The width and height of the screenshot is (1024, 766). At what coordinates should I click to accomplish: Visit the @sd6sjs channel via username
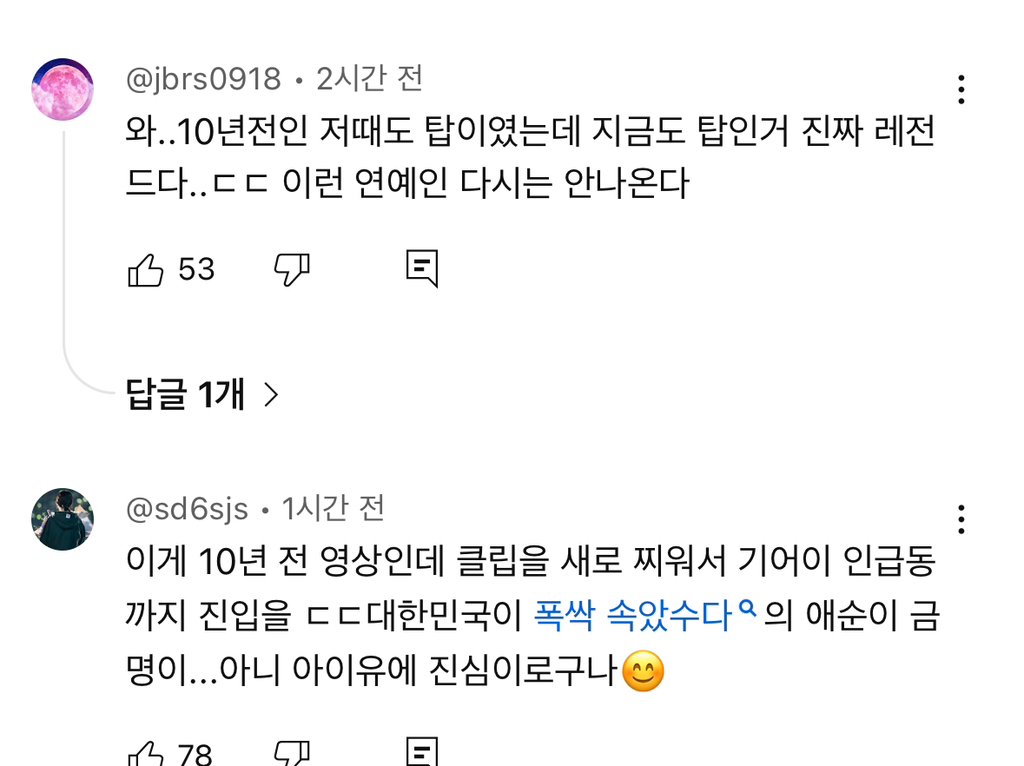pyautogui.click(x=187, y=509)
